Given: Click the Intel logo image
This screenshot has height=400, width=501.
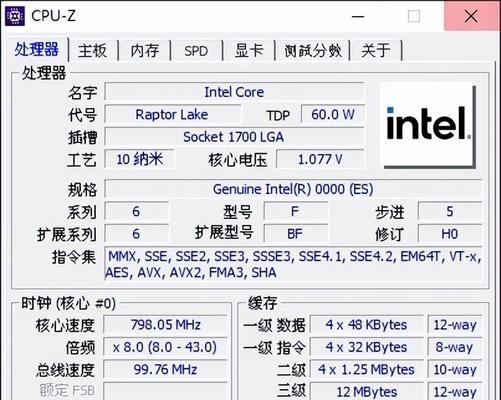Looking at the screenshot, I should coord(429,125).
